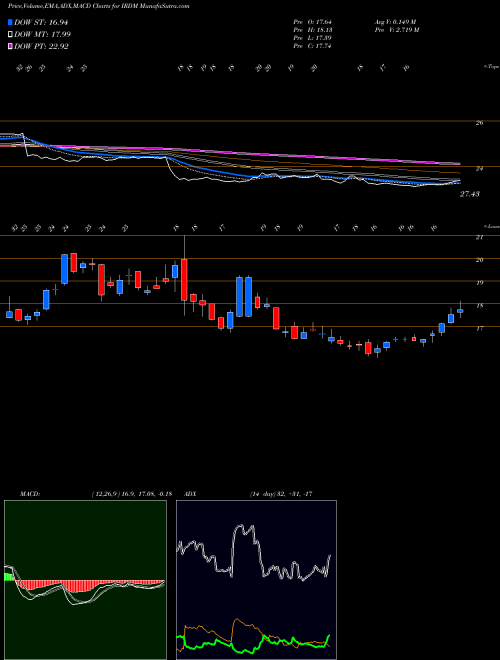This screenshot has width=500, height=660.
Task: Click the 'Pre H: 18.13' high value
Action: (x=313, y=30)
